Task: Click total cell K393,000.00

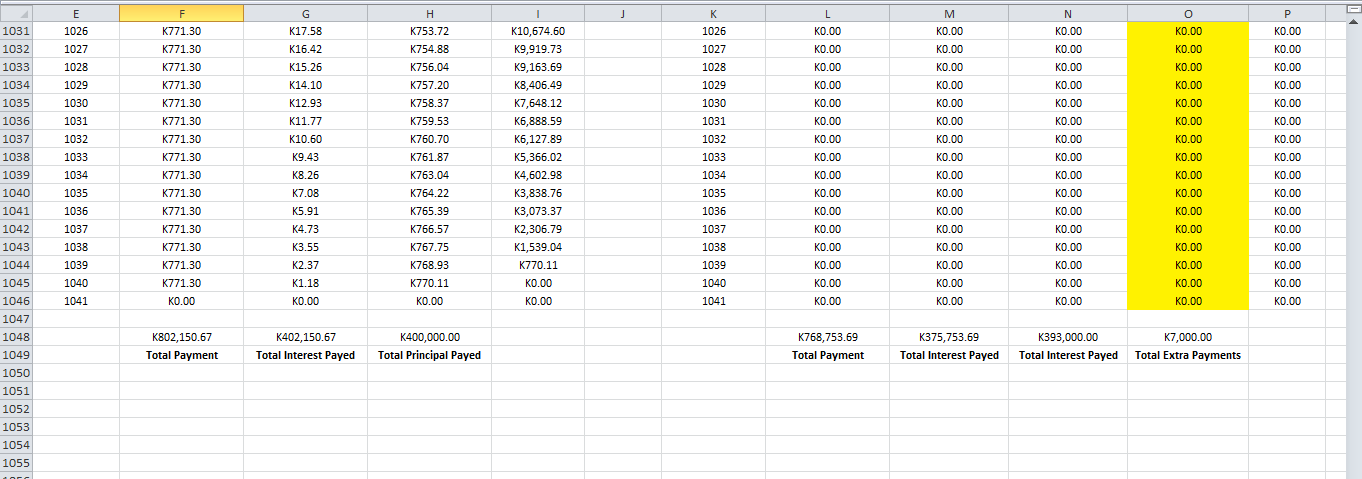Action: [x=1068, y=337]
